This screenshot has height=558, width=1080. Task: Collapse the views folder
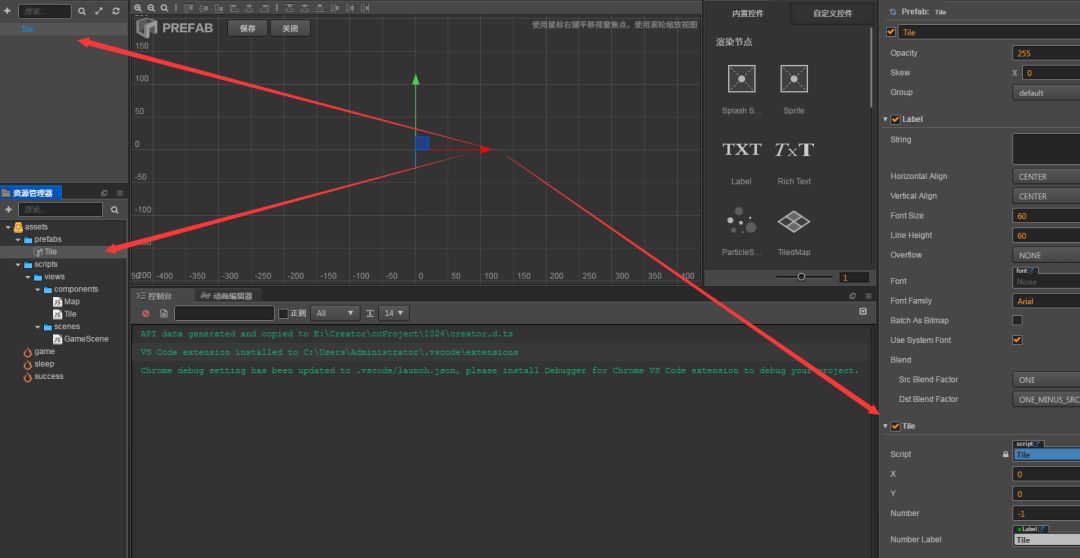pos(28,277)
